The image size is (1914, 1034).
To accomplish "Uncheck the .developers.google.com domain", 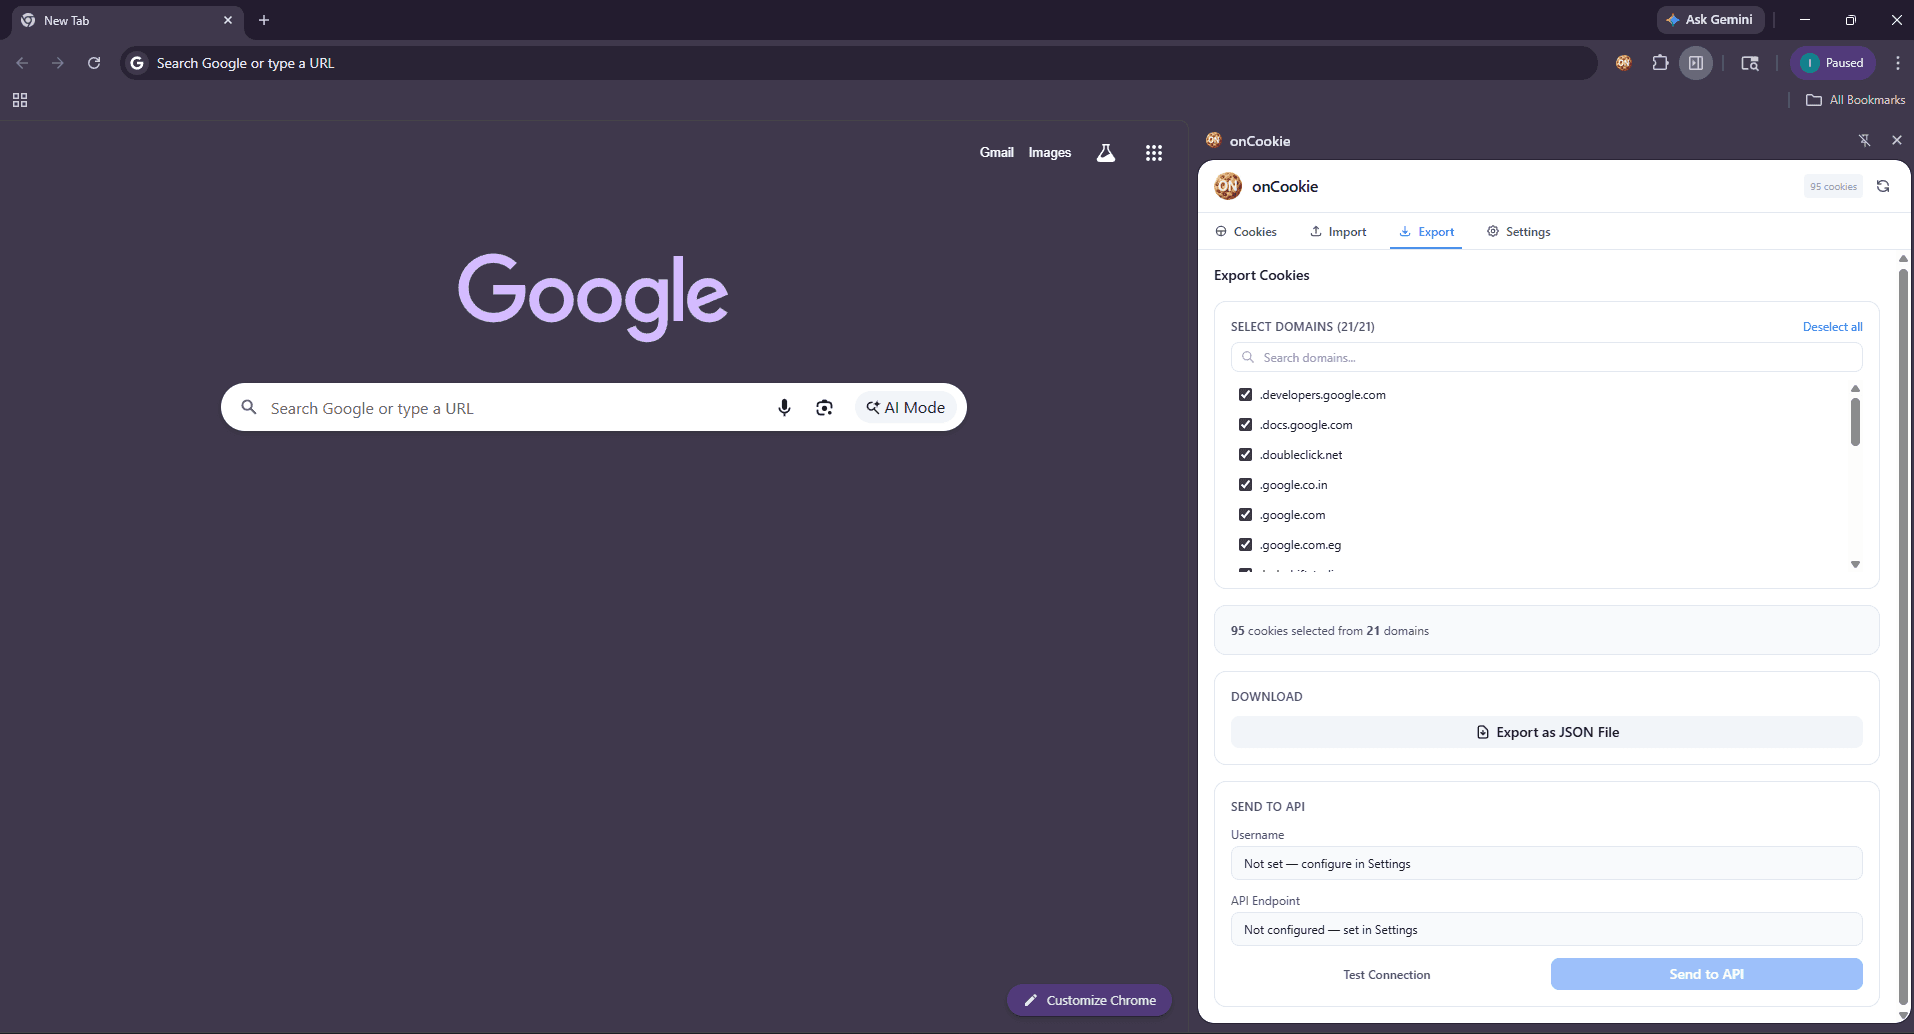I will coord(1245,395).
